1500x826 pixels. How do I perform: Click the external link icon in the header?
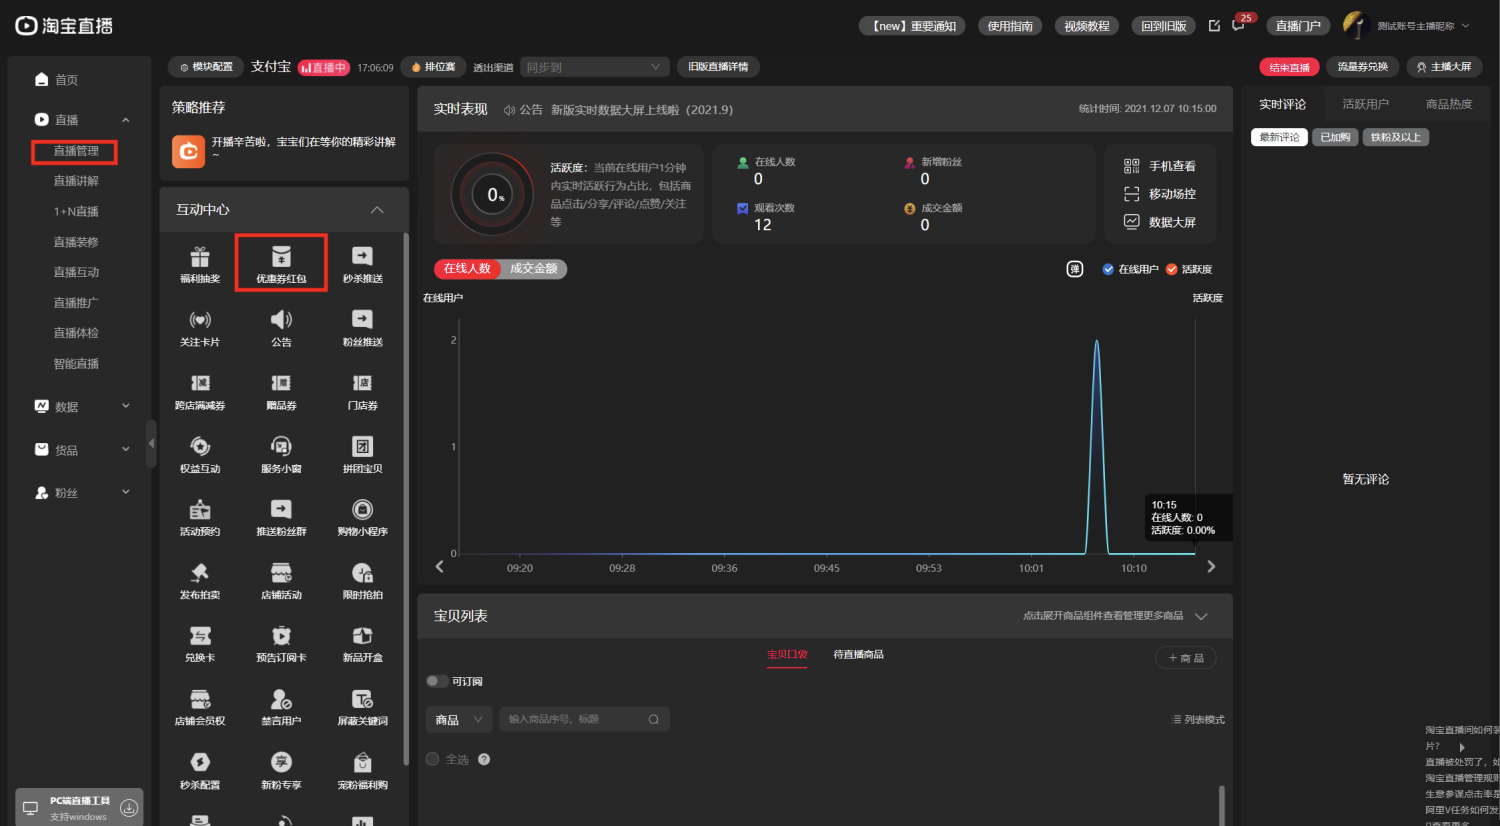1214,26
